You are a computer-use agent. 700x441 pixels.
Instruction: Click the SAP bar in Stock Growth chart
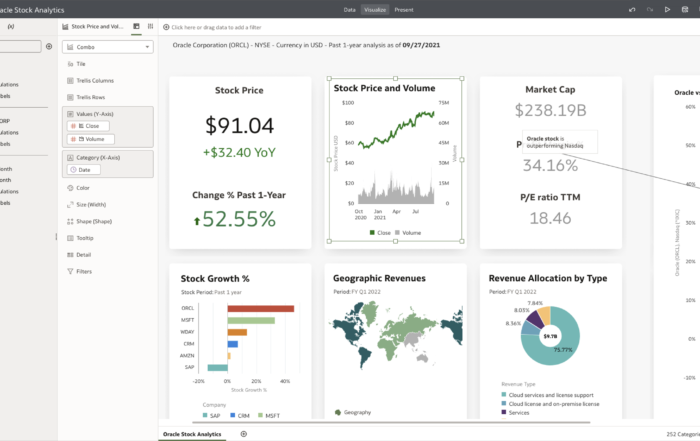(217, 368)
